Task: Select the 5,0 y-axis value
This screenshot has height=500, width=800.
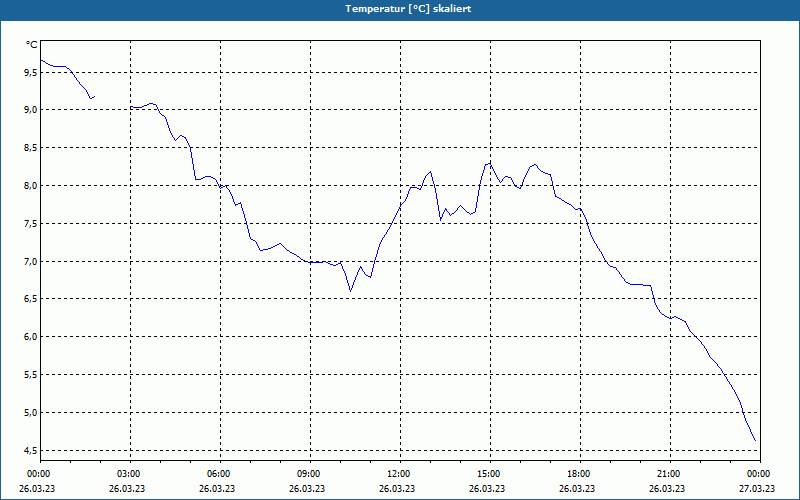Action: tap(31, 412)
